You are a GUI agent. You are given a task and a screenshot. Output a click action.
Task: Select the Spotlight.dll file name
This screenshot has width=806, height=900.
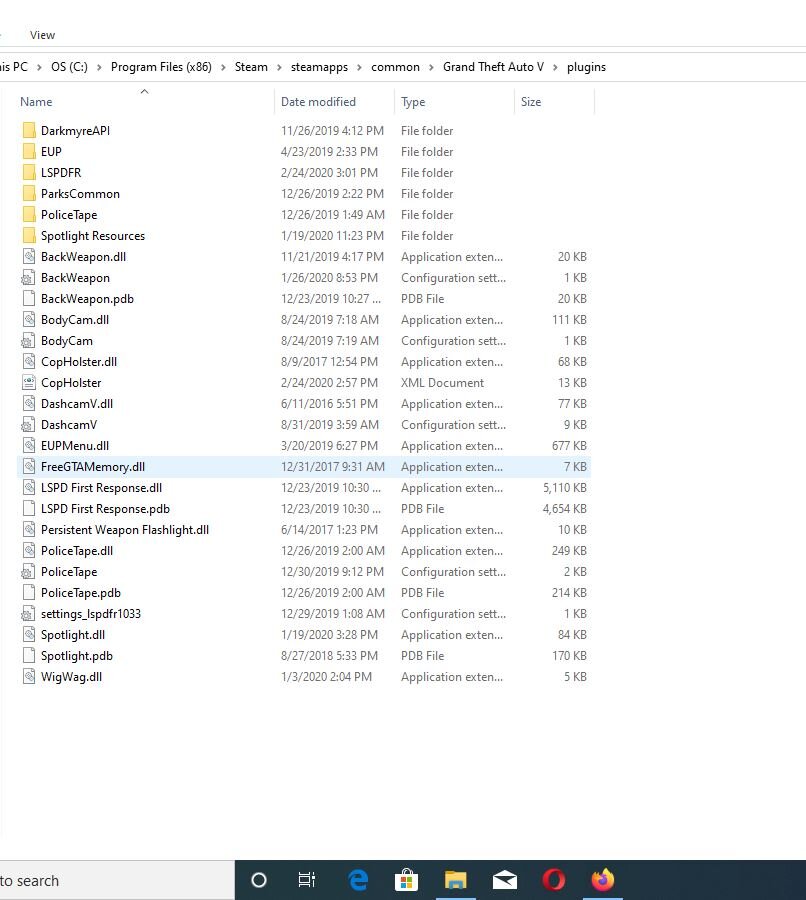[73, 635]
